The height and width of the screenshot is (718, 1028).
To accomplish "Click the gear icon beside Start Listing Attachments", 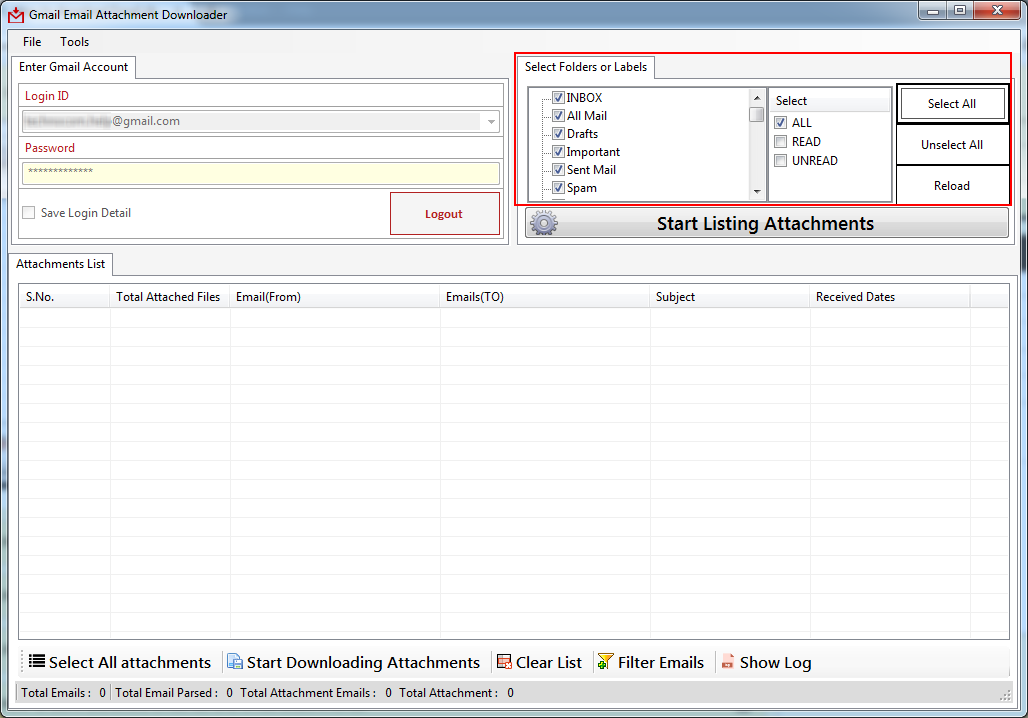I will 544,223.
